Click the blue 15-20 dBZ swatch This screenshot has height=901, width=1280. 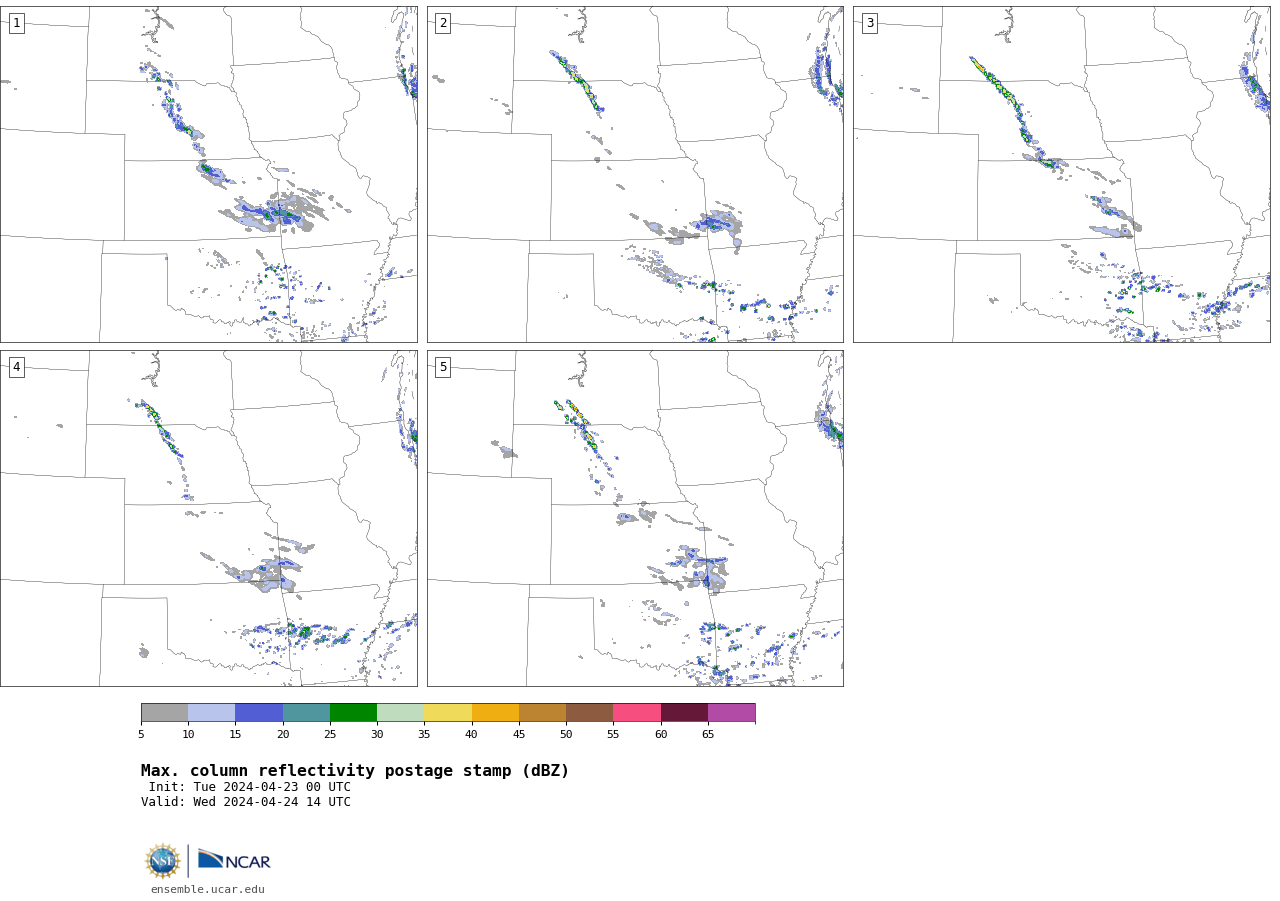tap(259, 712)
